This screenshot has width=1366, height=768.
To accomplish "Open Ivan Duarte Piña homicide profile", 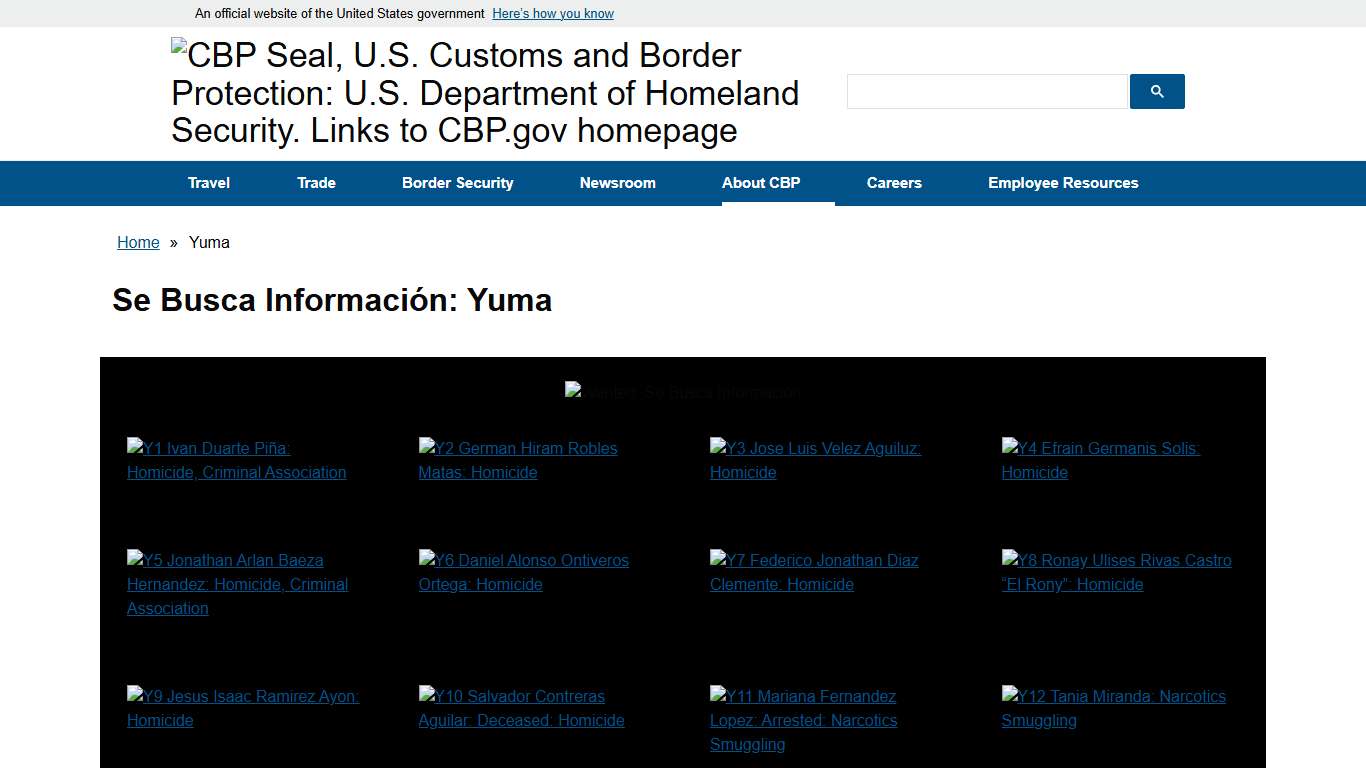I will (x=236, y=460).
